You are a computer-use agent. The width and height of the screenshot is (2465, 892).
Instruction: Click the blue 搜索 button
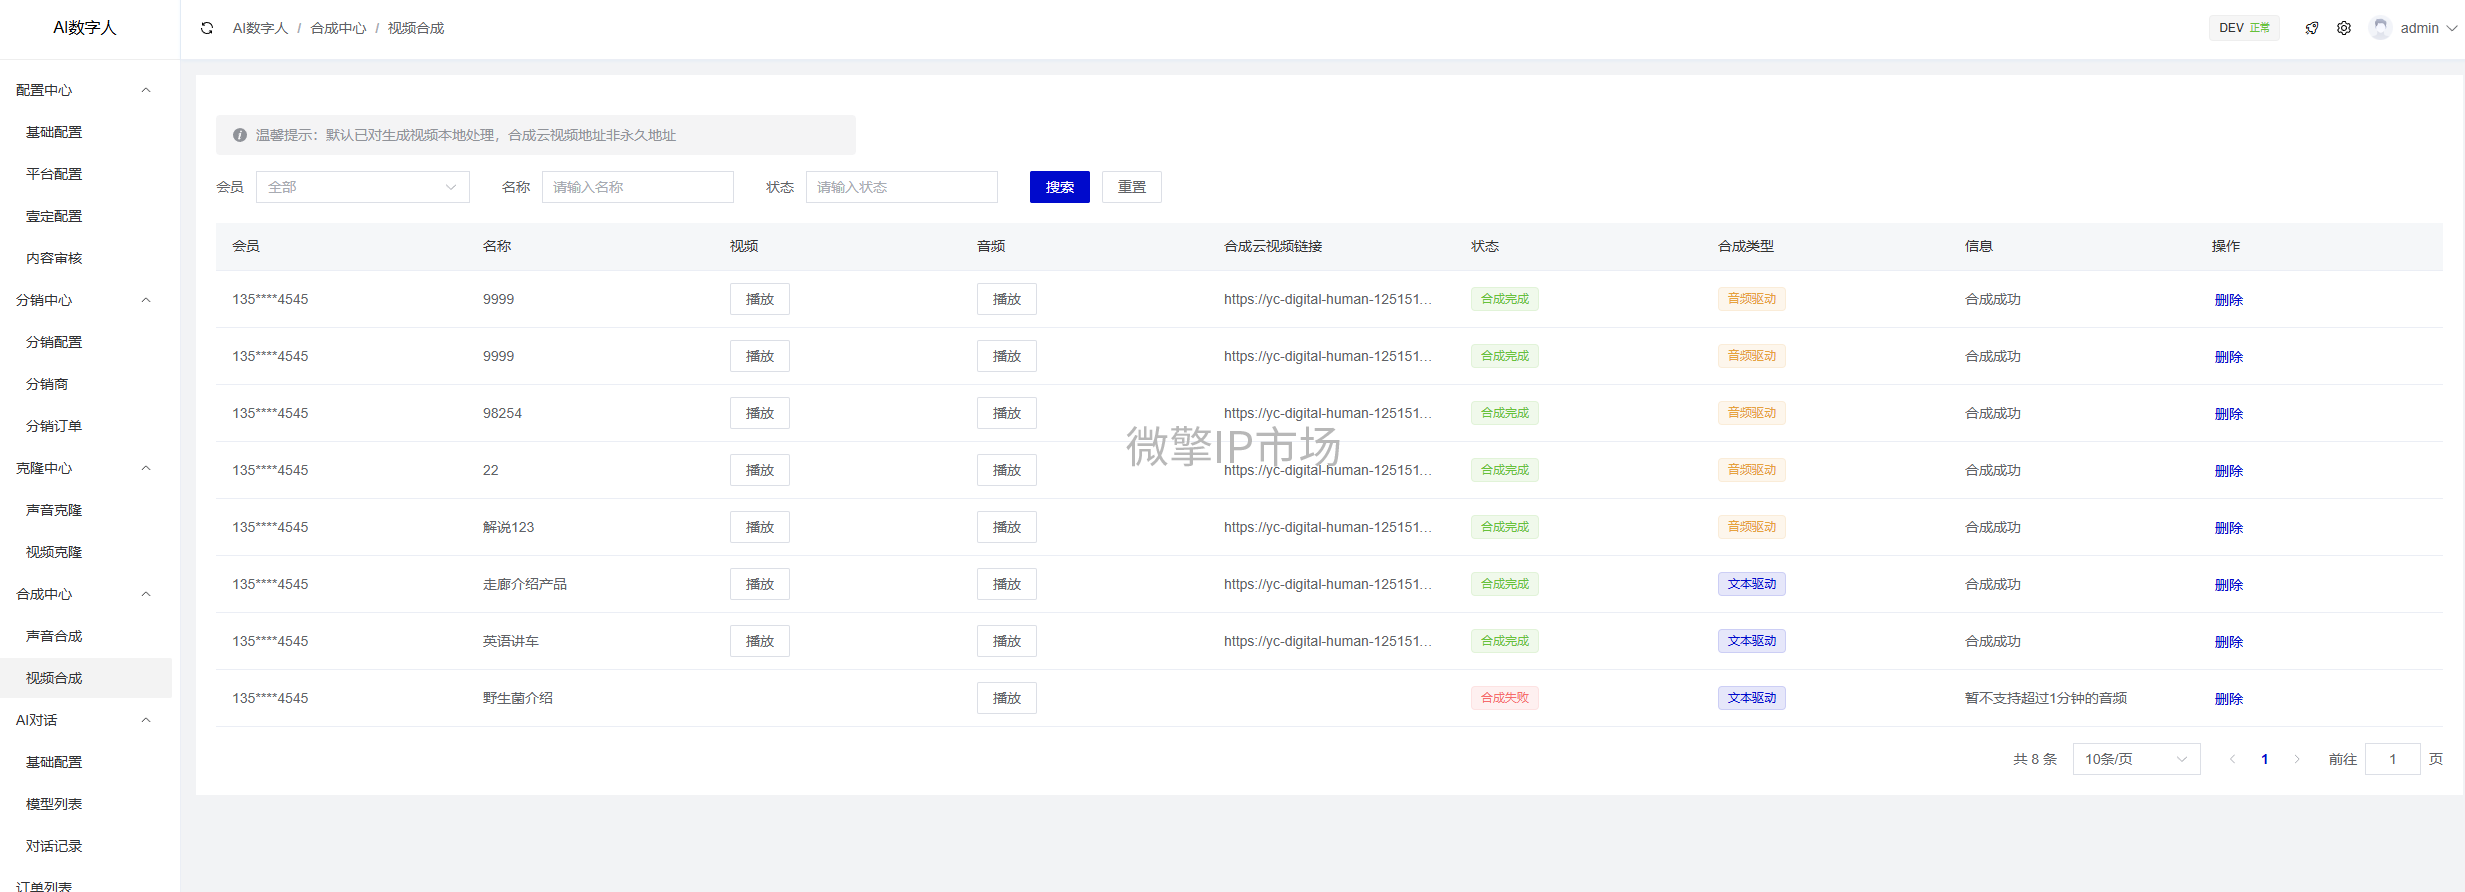coord(1059,187)
